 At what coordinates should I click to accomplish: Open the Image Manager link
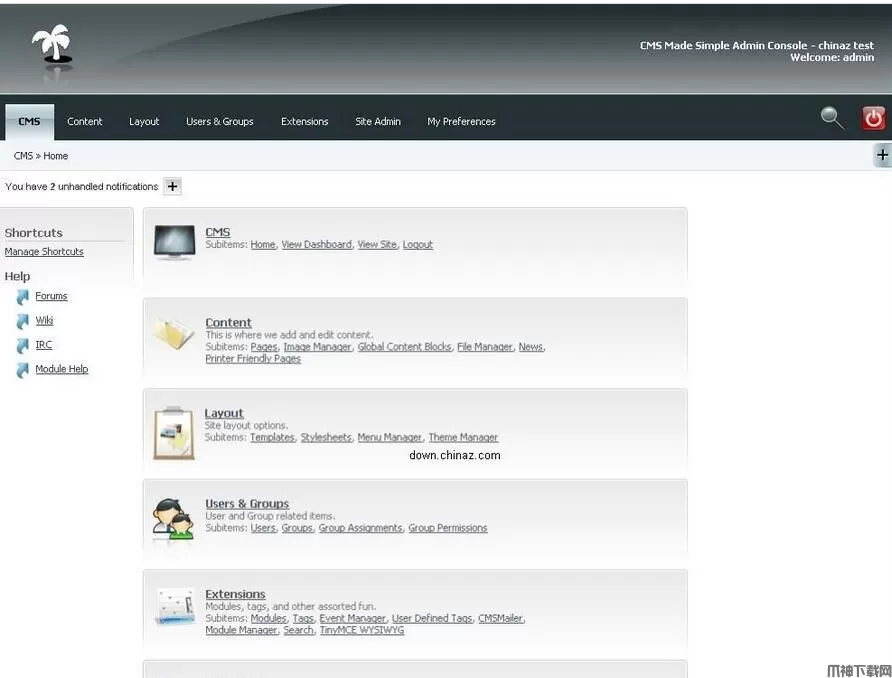coord(317,347)
